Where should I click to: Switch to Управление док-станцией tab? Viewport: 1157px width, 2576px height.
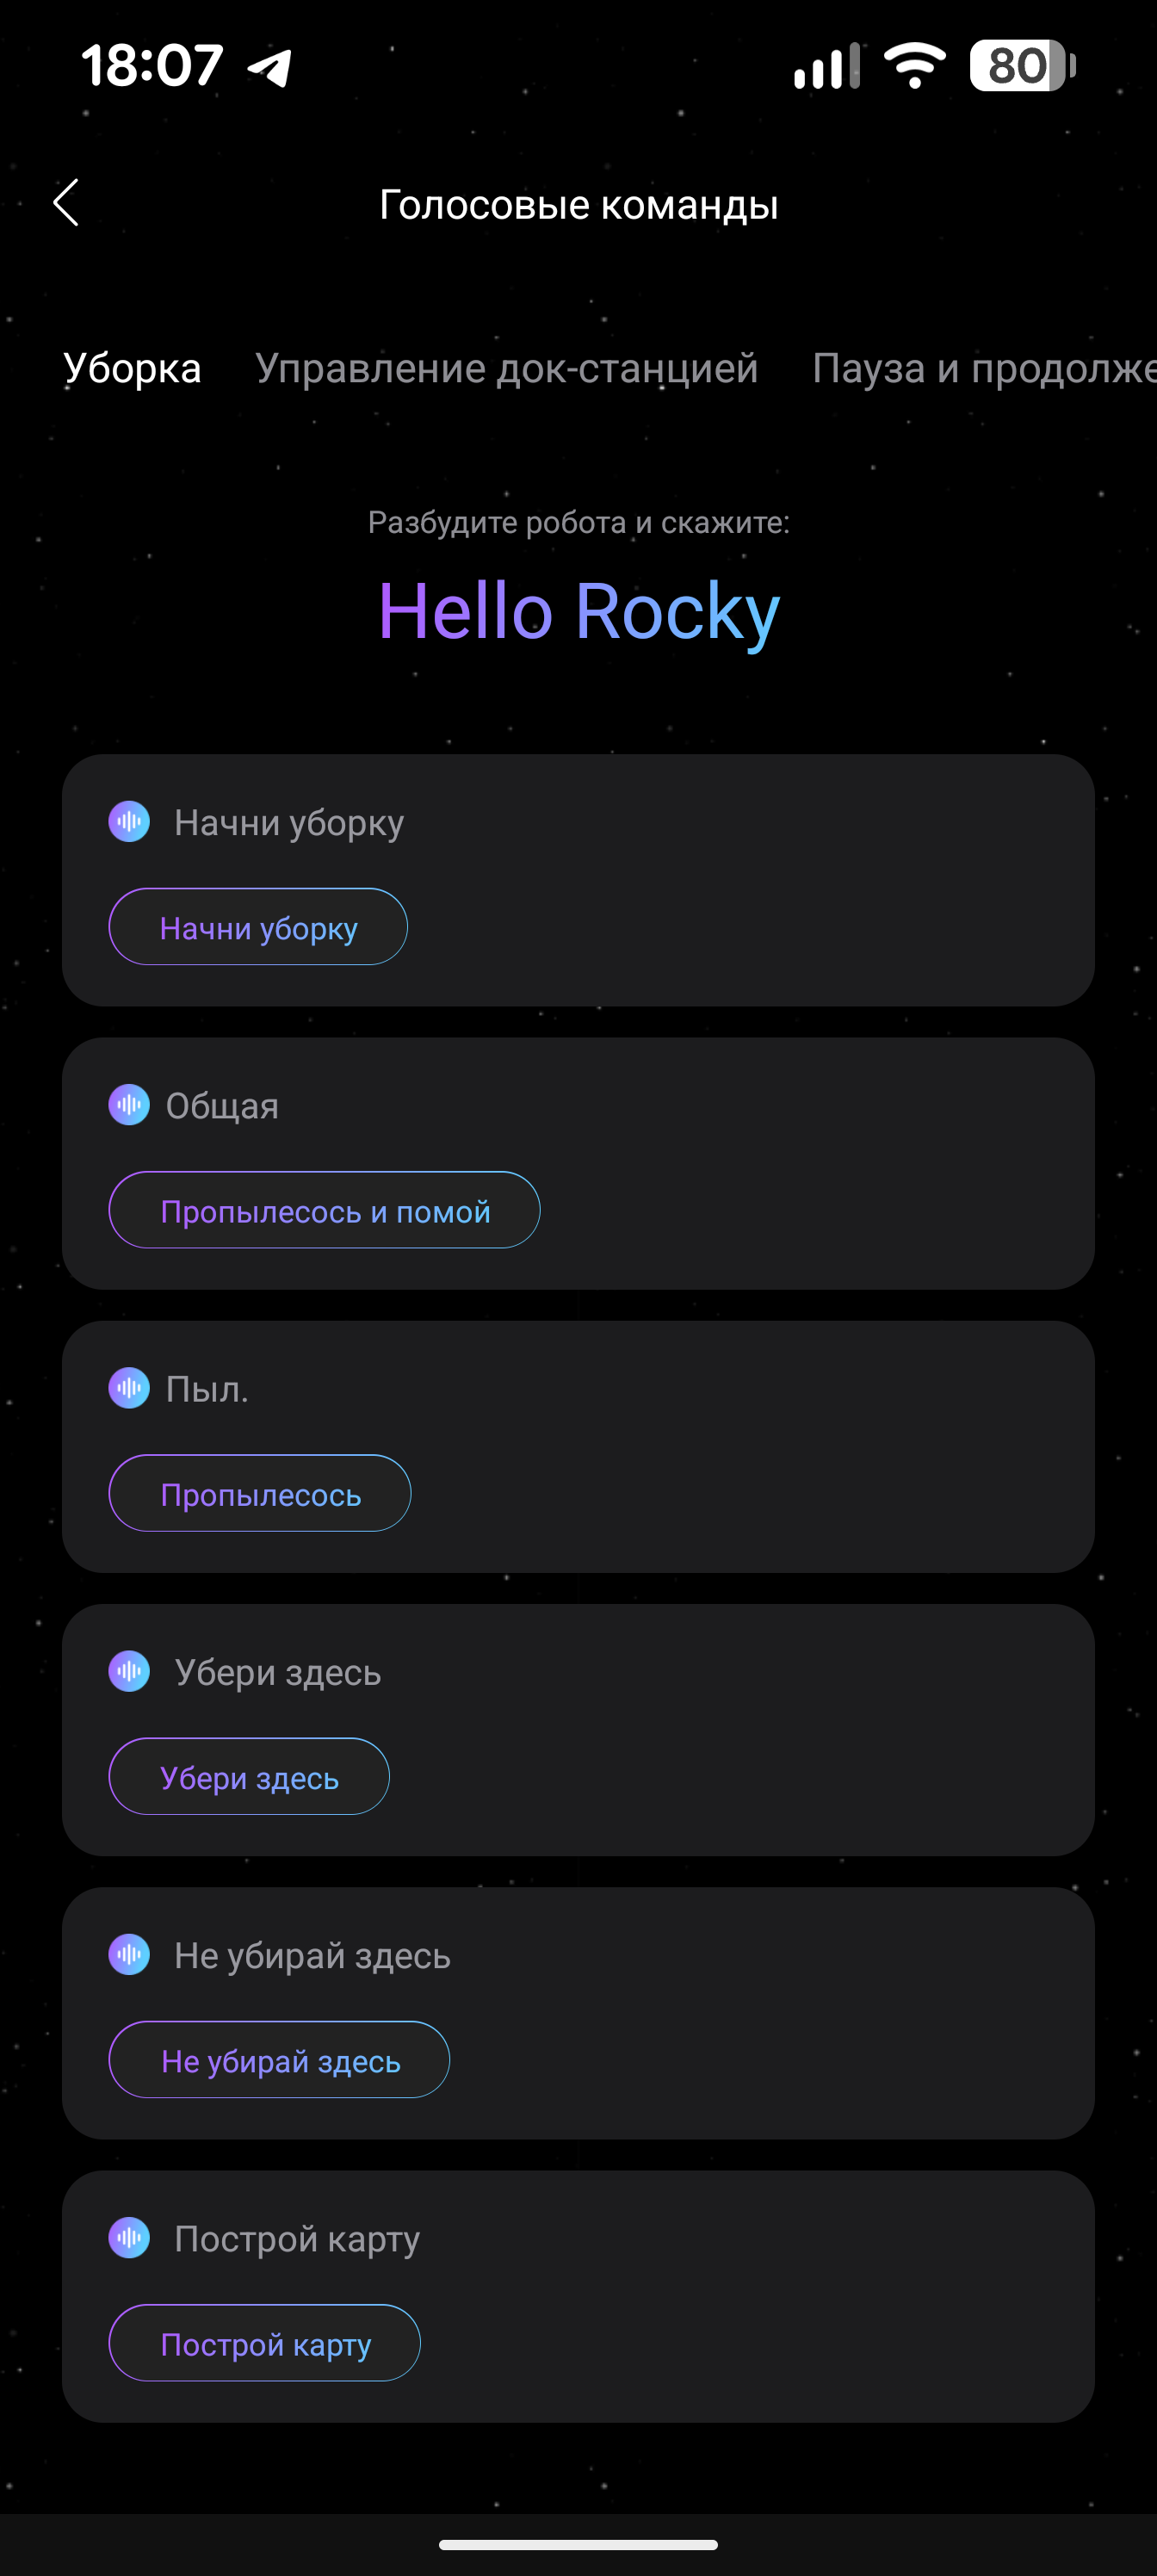(x=506, y=368)
